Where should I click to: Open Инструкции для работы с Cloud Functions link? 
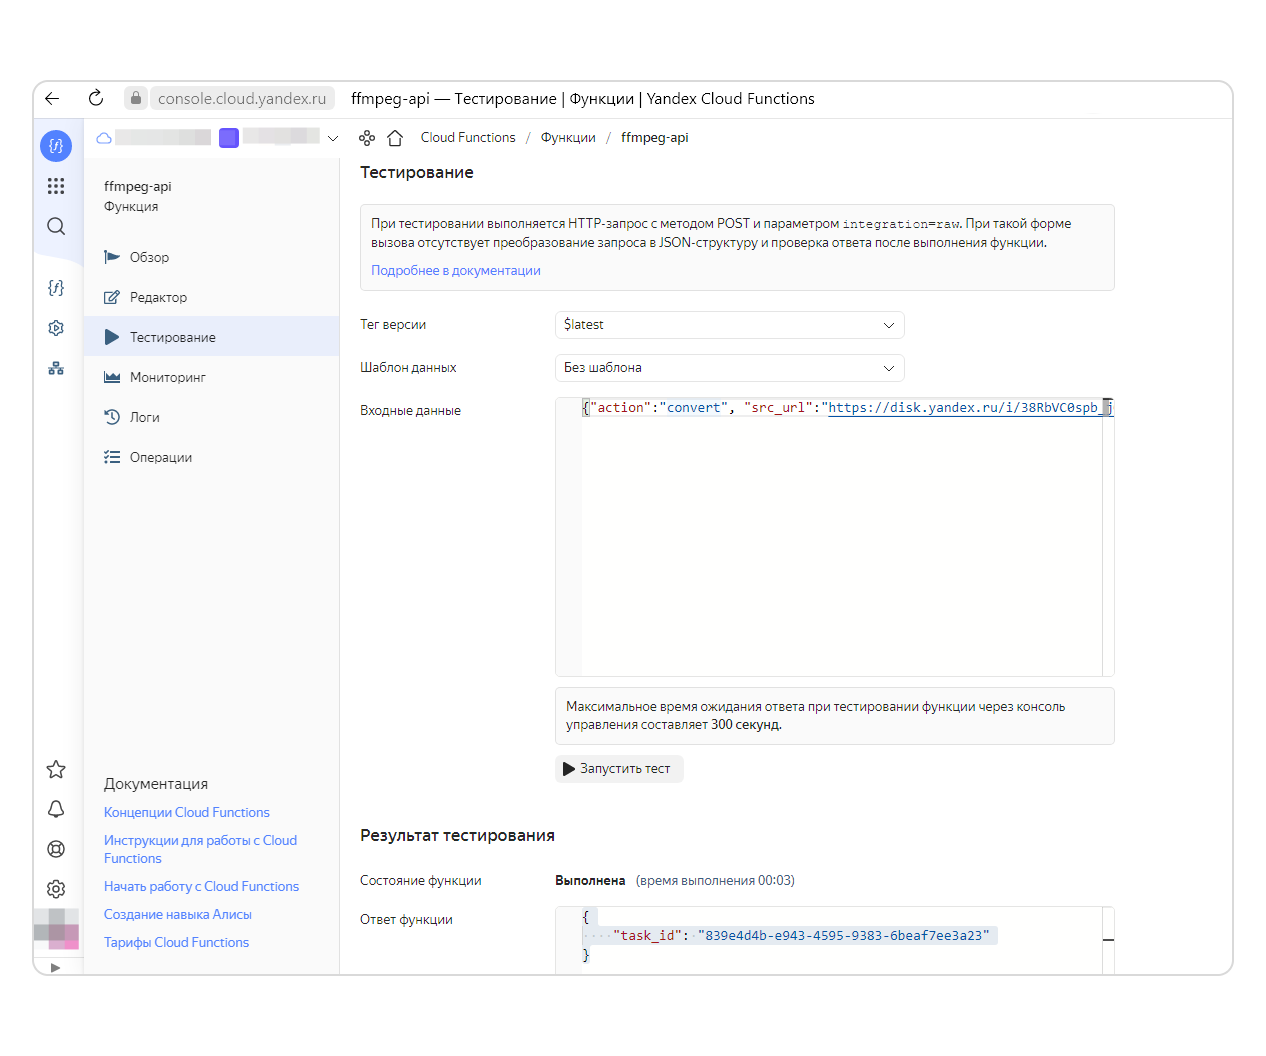click(x=200, y=850)
